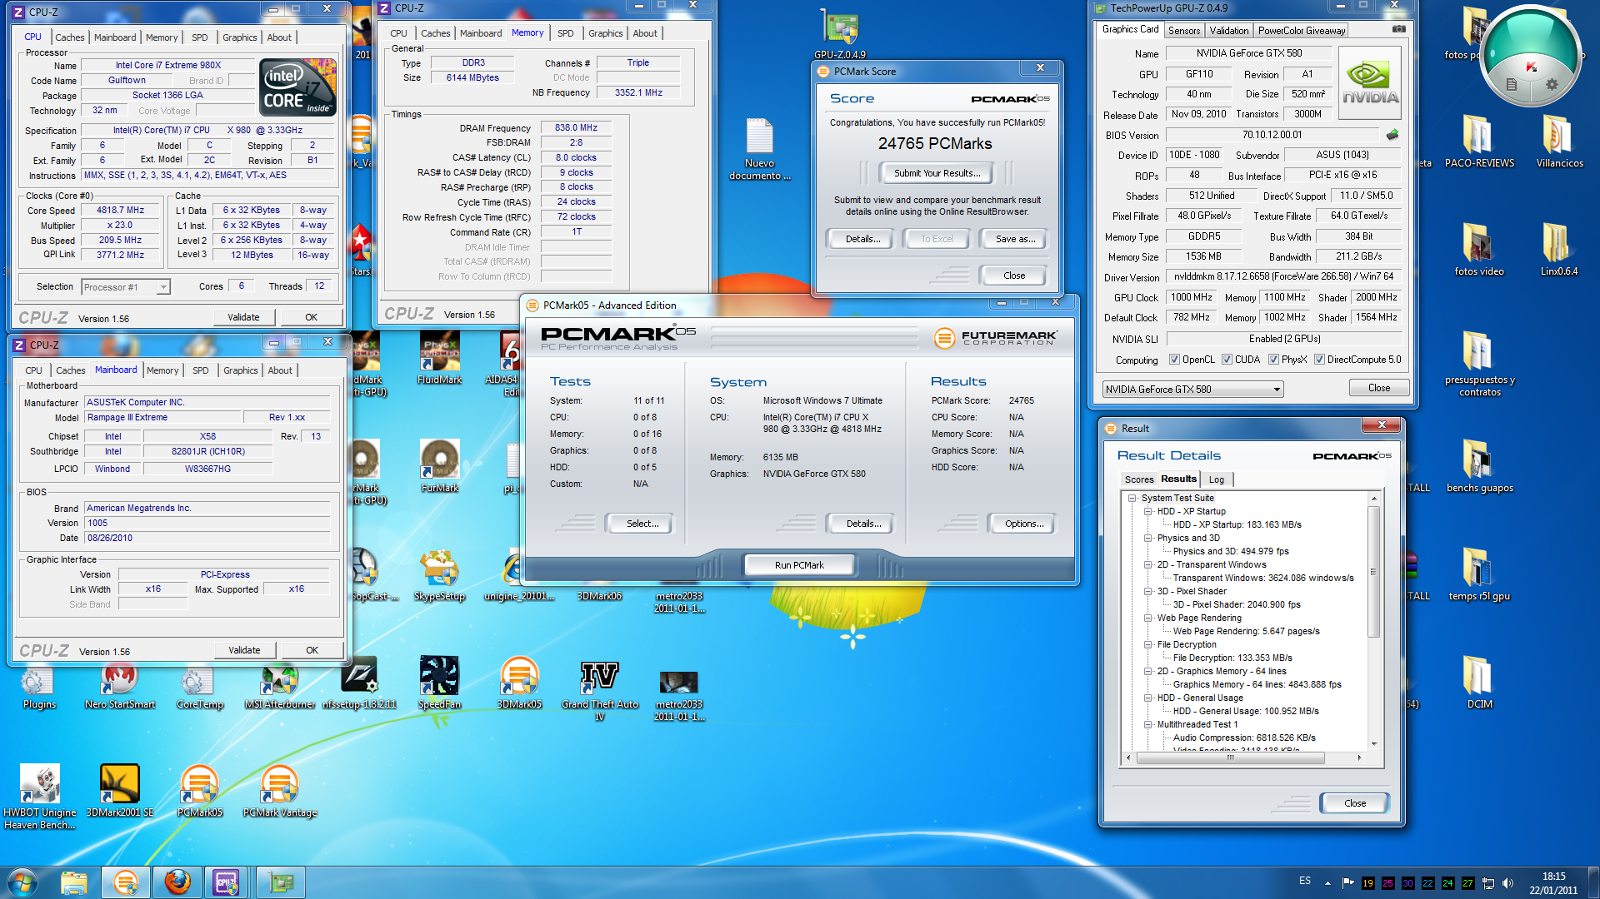Collapse the 3D - Pixel Shader node
1600x899 pixels.
tap(1149, 591)
